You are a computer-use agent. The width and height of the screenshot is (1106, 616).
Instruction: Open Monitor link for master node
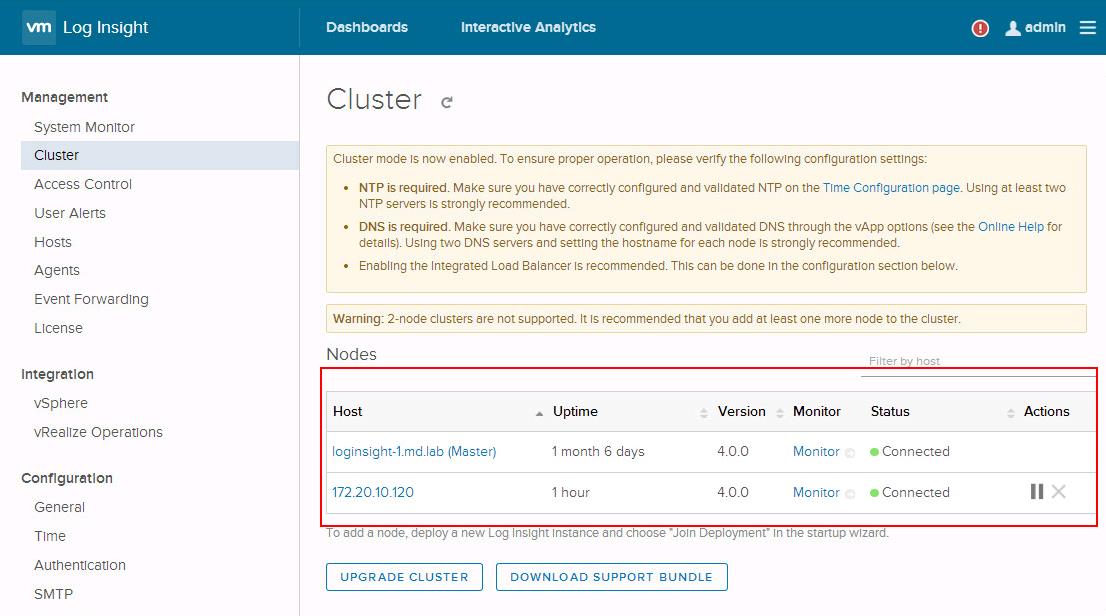tap(816, 452)
